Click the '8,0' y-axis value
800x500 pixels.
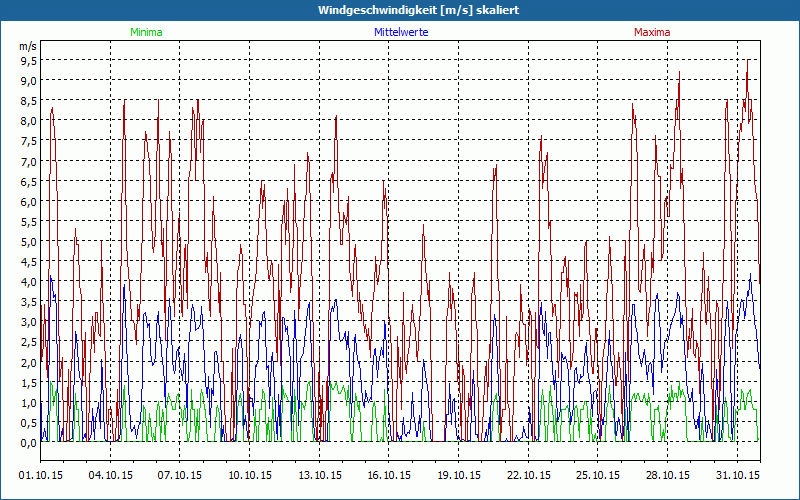[x=29, y=121]
